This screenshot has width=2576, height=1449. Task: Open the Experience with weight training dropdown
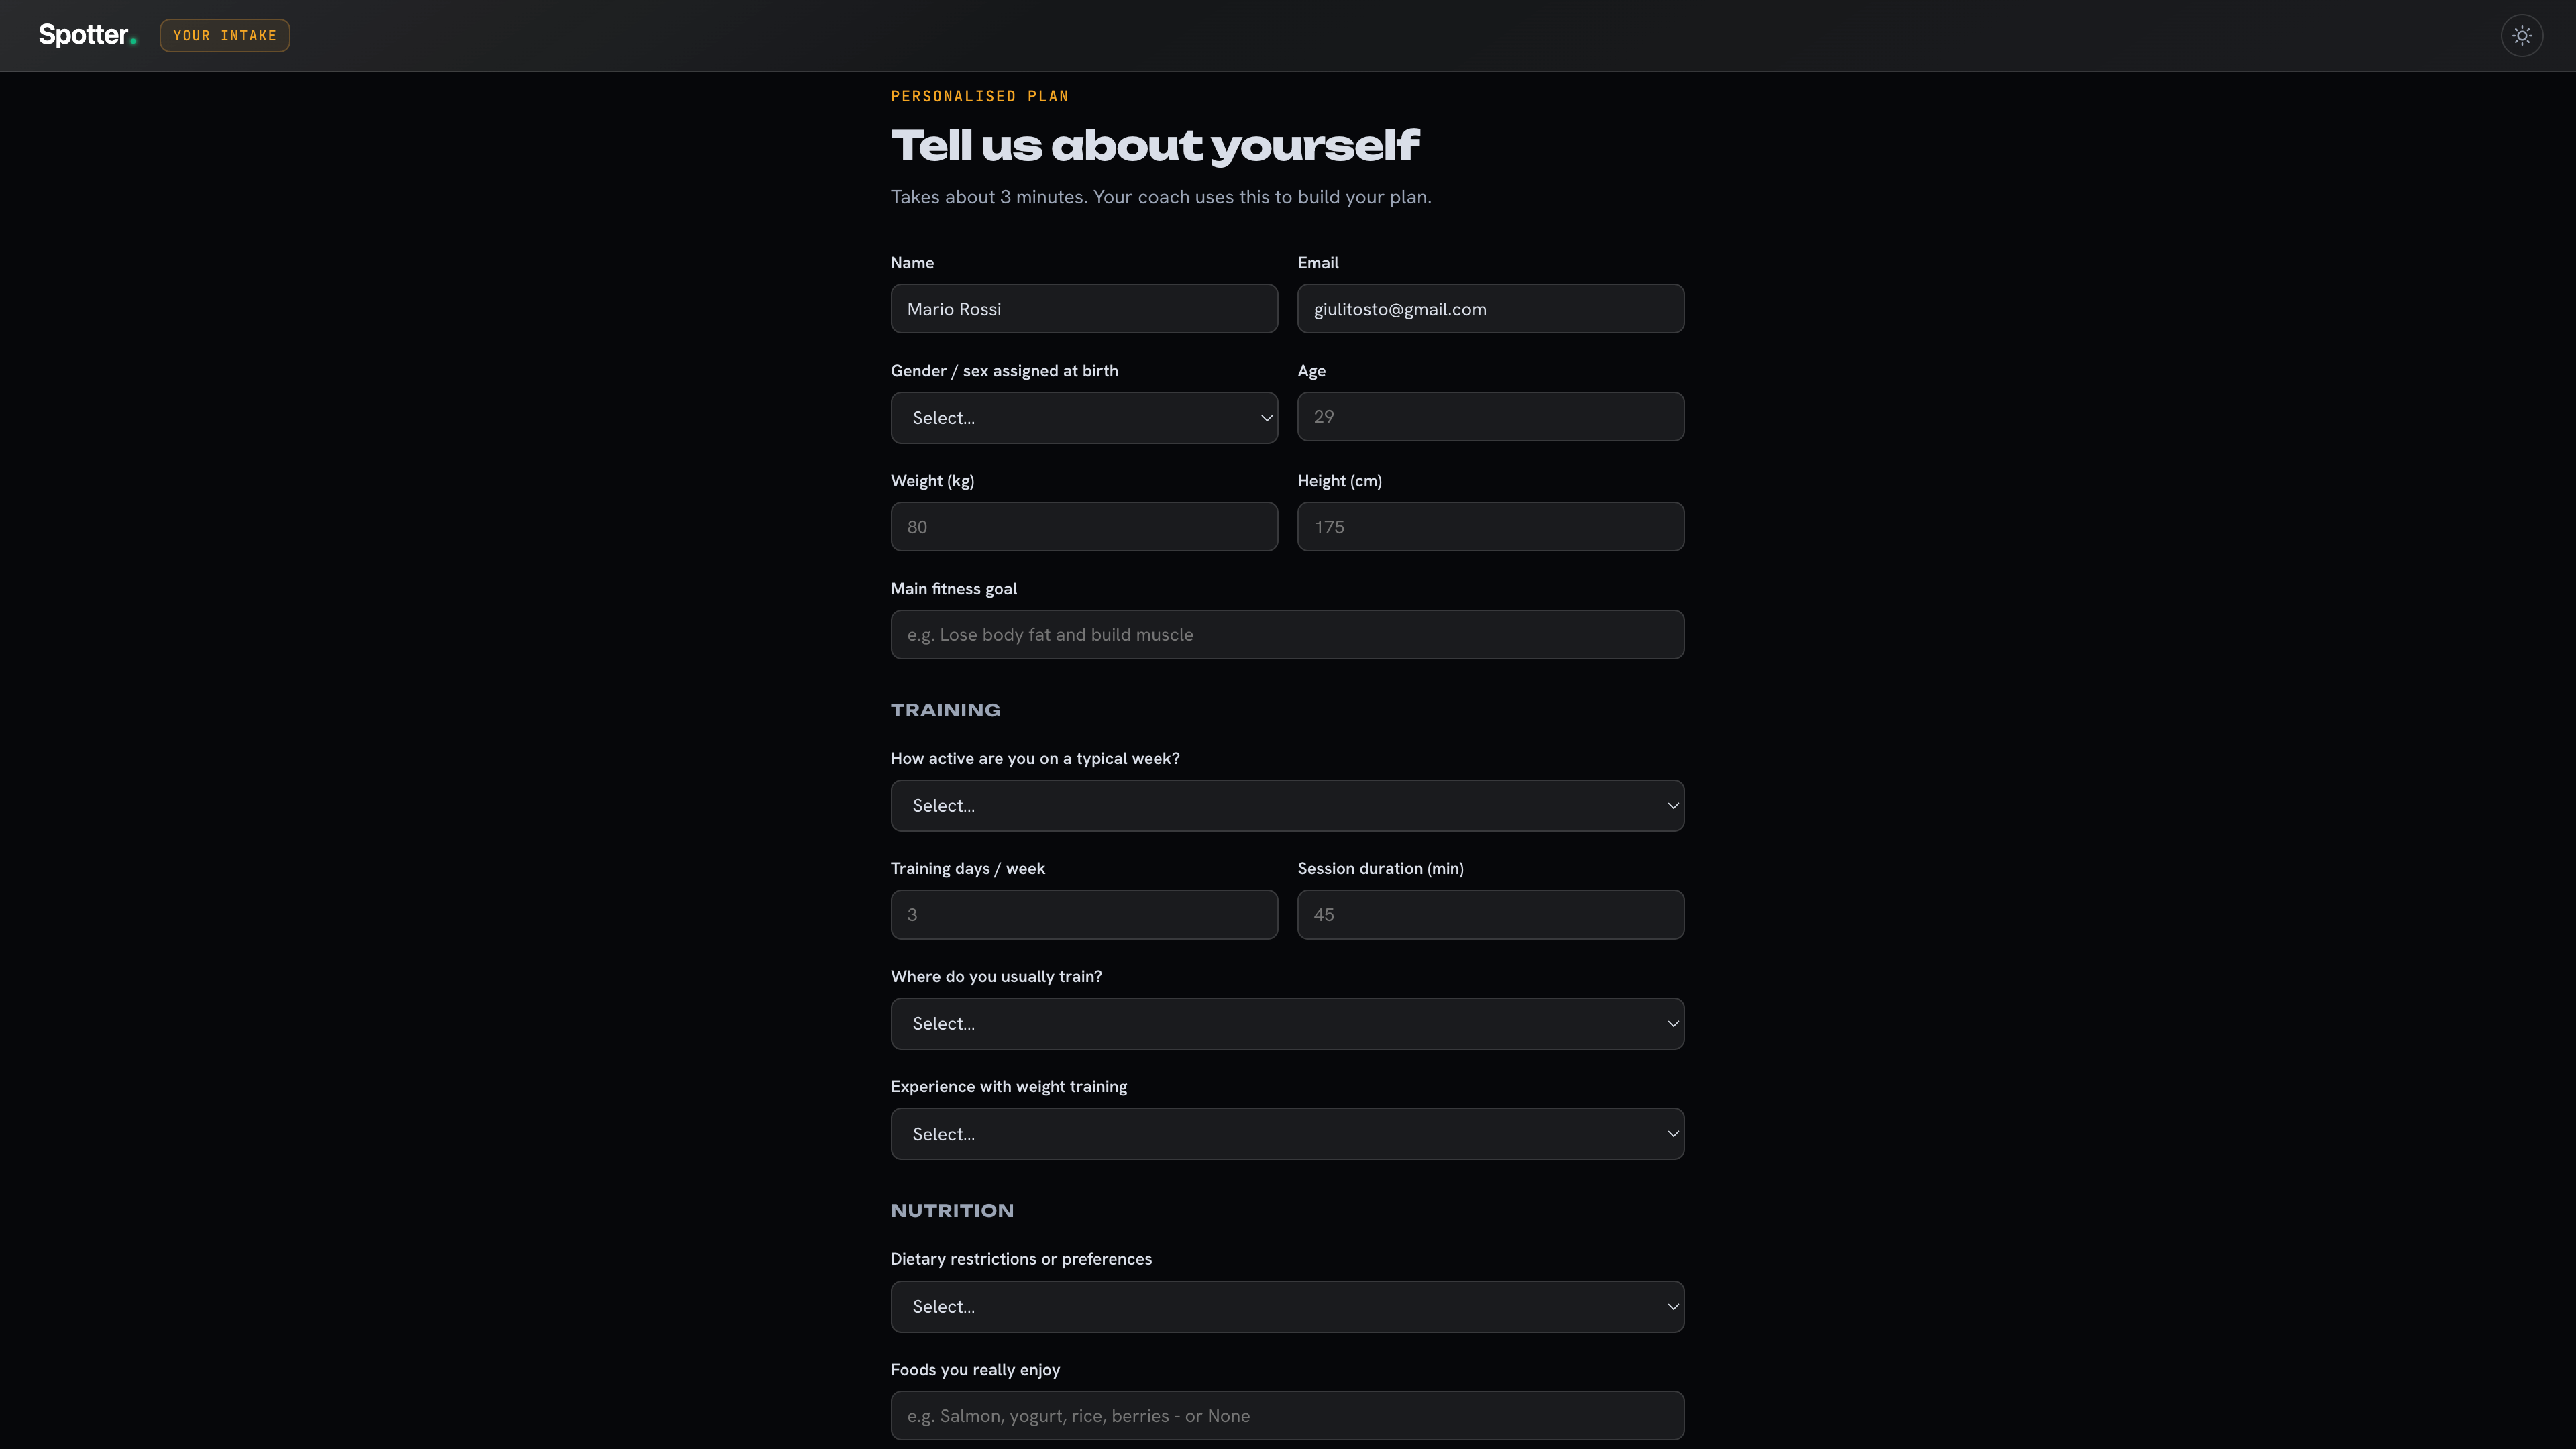point(1287,1134)
